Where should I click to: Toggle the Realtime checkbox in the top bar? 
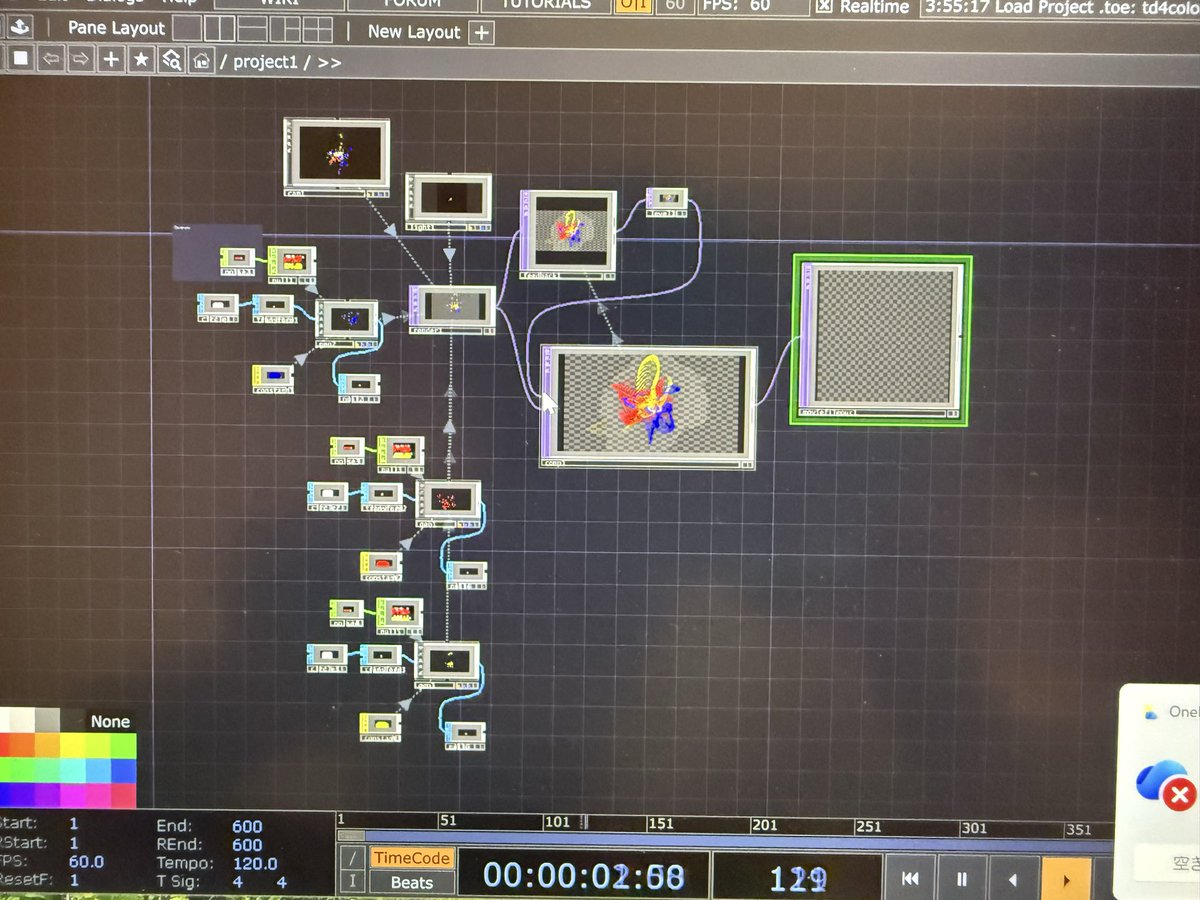[822, 8]
